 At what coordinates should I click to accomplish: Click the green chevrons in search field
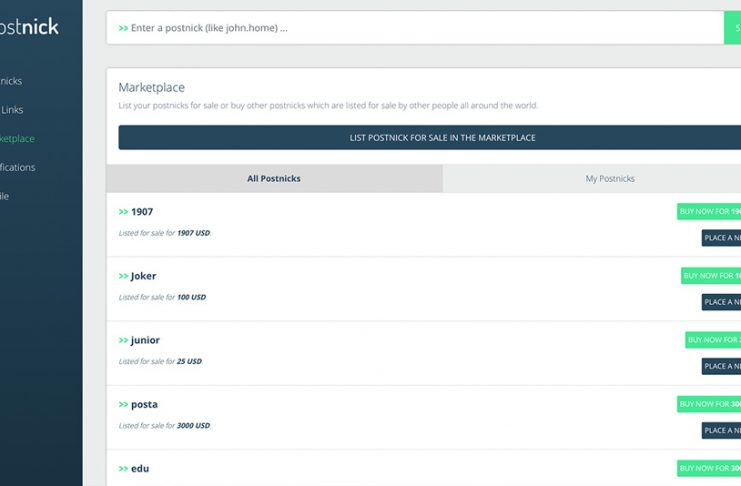[123, 28]
